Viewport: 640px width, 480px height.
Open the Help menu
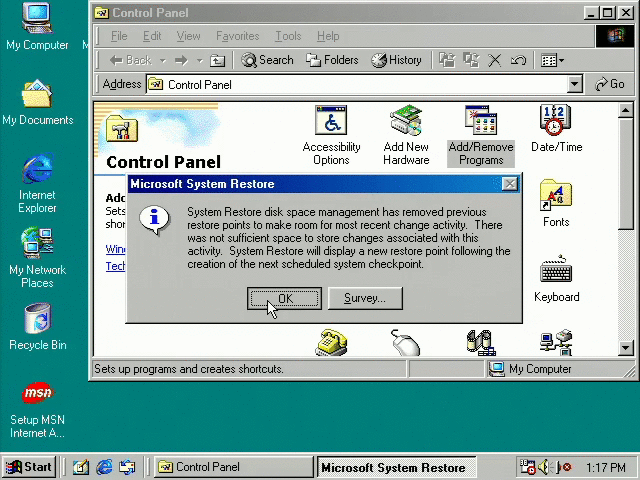[328, 36]
